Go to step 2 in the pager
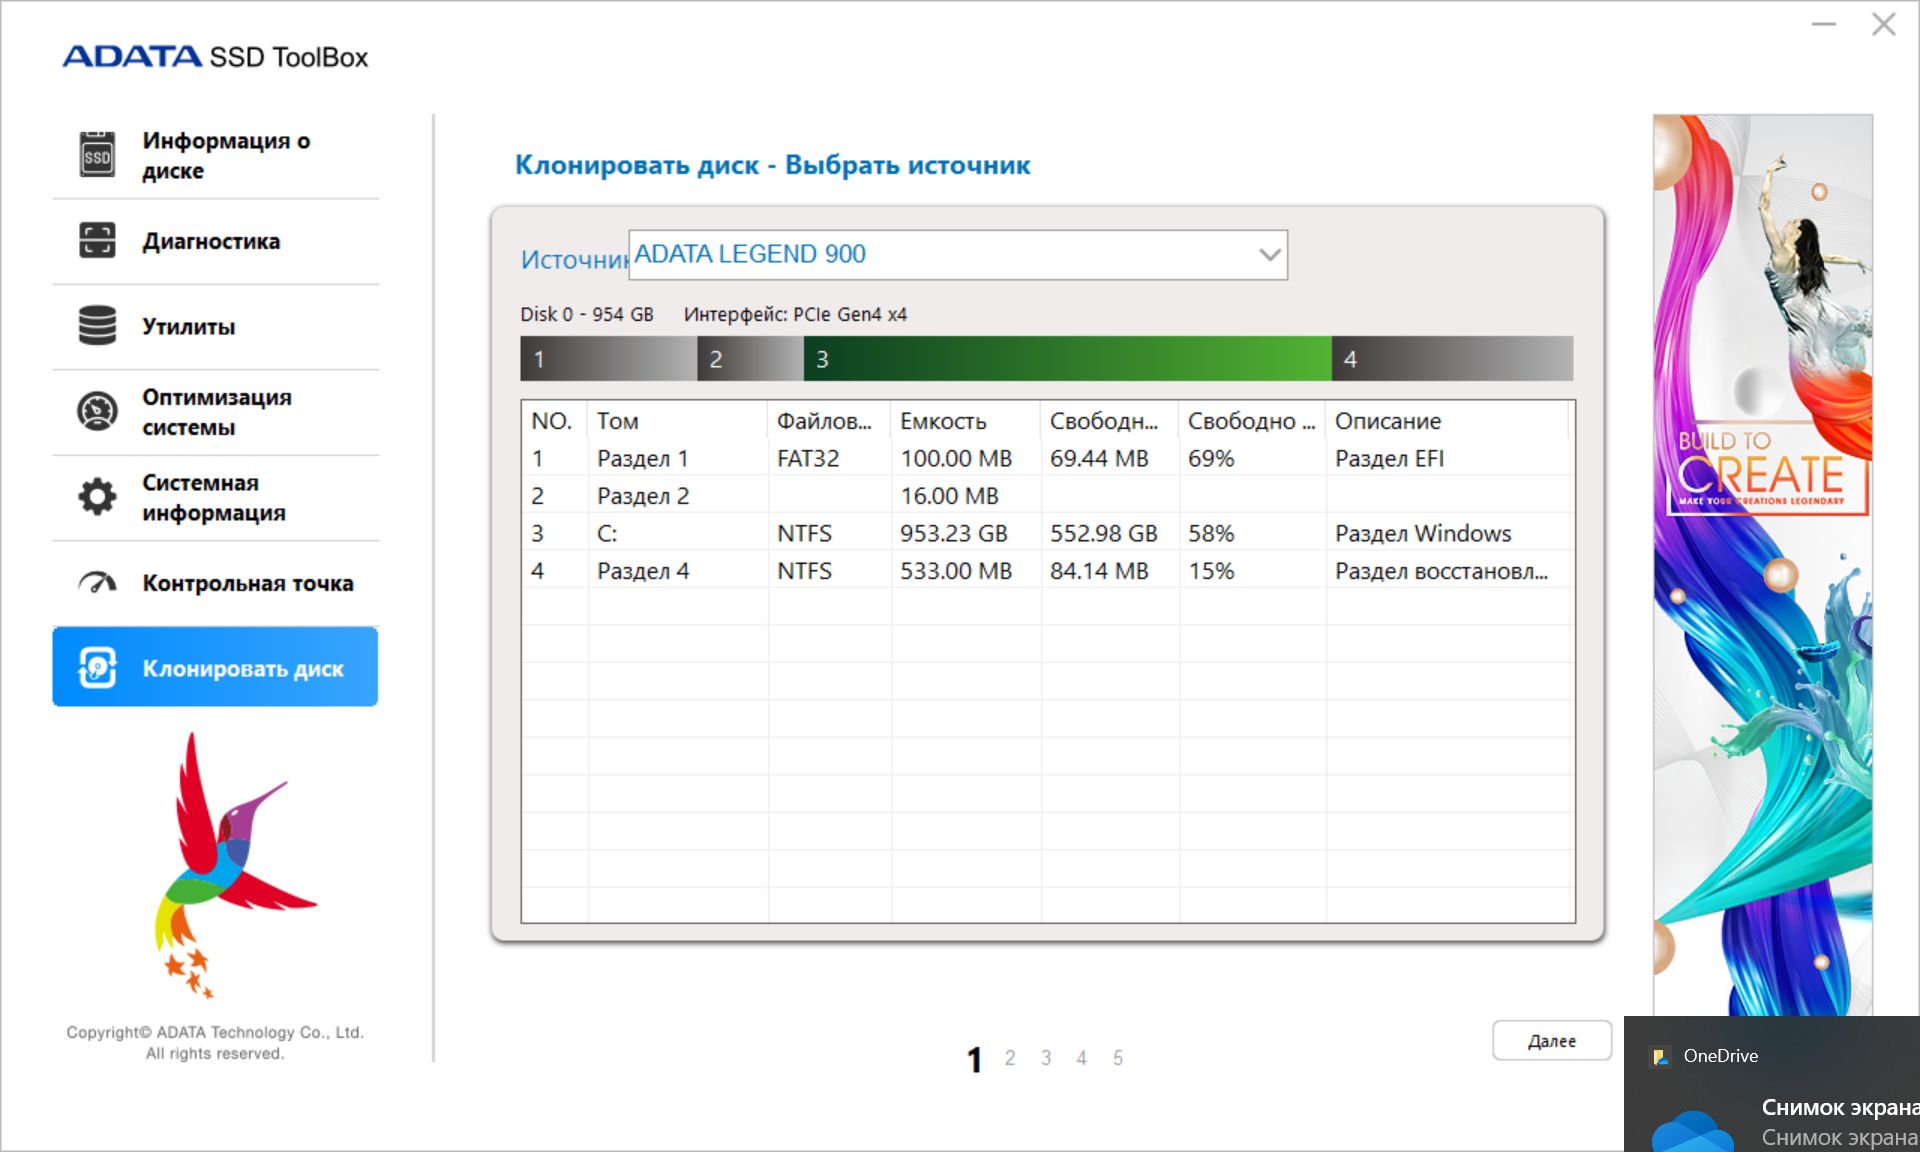 [1010, 1058]
